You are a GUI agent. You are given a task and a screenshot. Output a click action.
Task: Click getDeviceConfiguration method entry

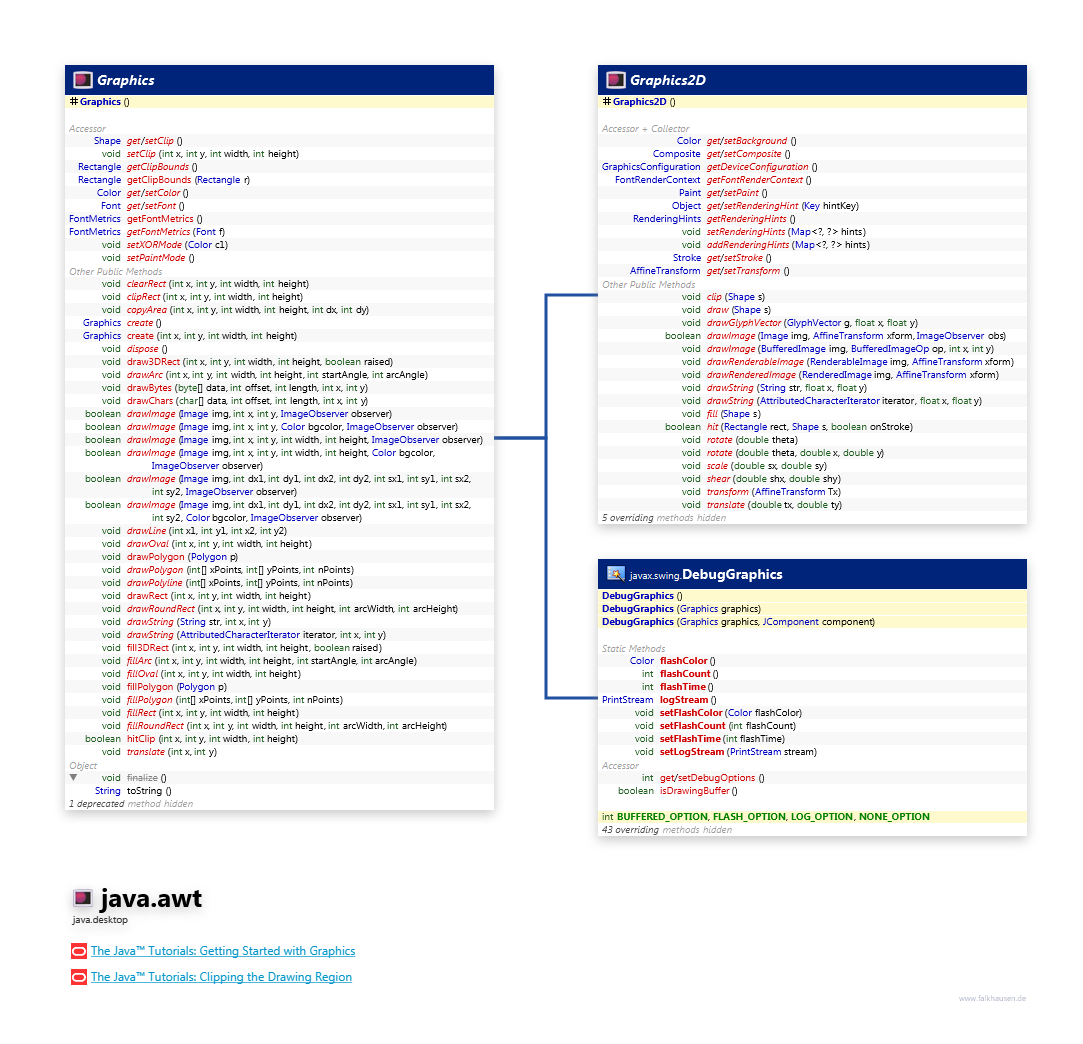758,167
